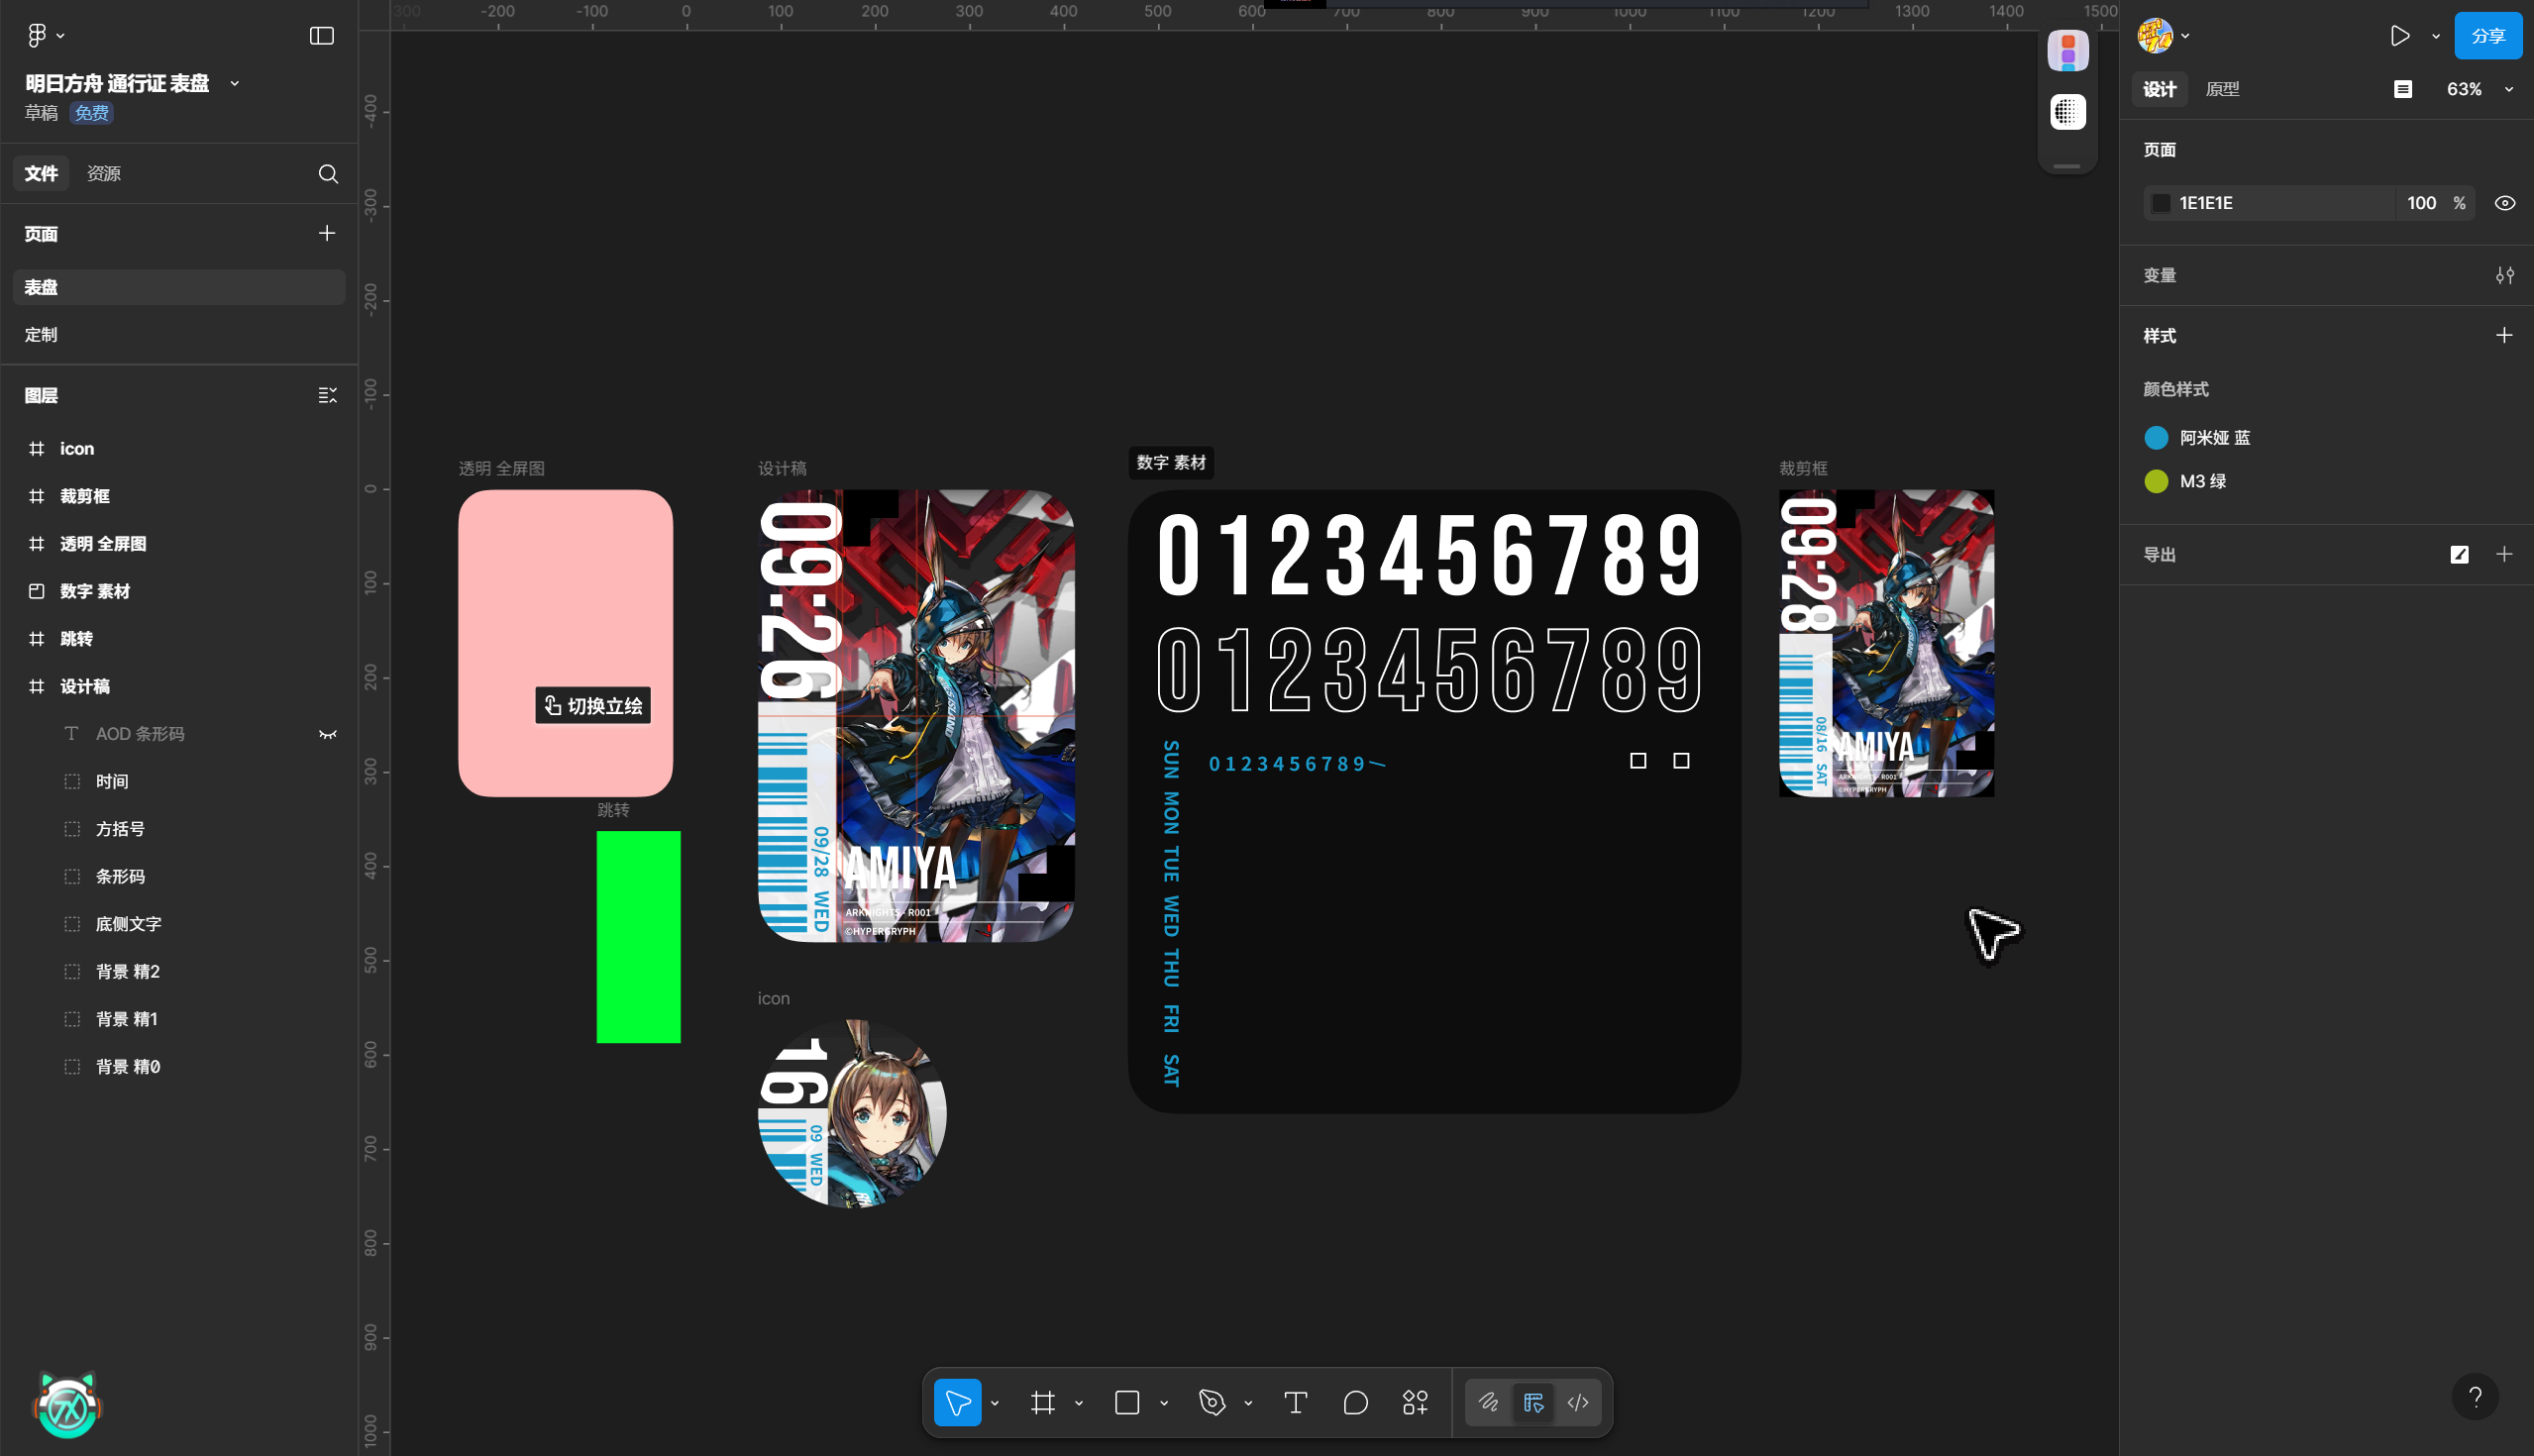Screen dimensions: 2534x1456
Task: Expand file name 明日方舟 通行证 表盘 menu
Action: coord(235,84)
